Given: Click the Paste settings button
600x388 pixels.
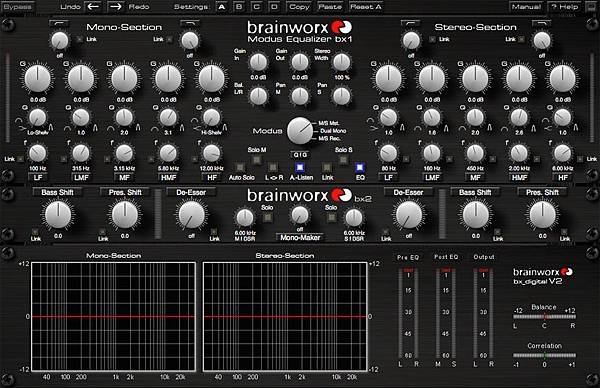Looking at the screenshot, I should [x=330, y=7].
